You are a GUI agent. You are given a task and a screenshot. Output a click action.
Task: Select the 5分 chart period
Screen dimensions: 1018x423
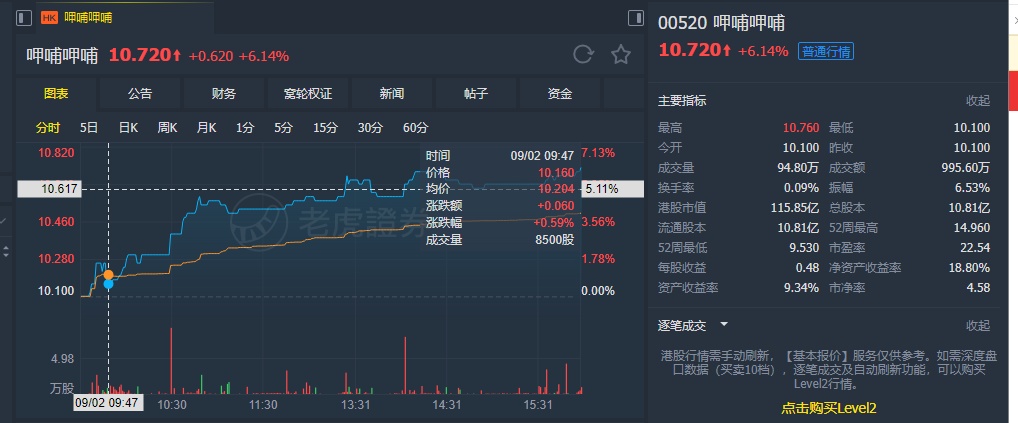click(x=283, y=128)
